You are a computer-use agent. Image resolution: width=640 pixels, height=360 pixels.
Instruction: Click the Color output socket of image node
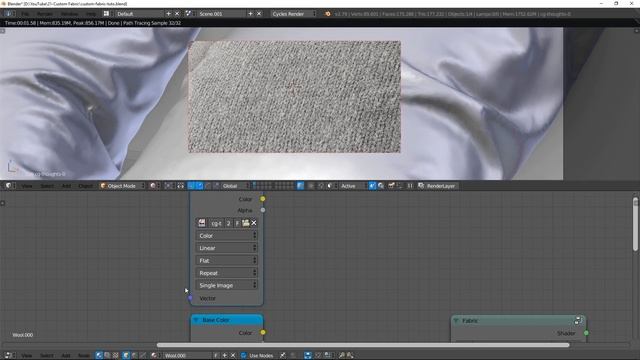coord(263,199)
